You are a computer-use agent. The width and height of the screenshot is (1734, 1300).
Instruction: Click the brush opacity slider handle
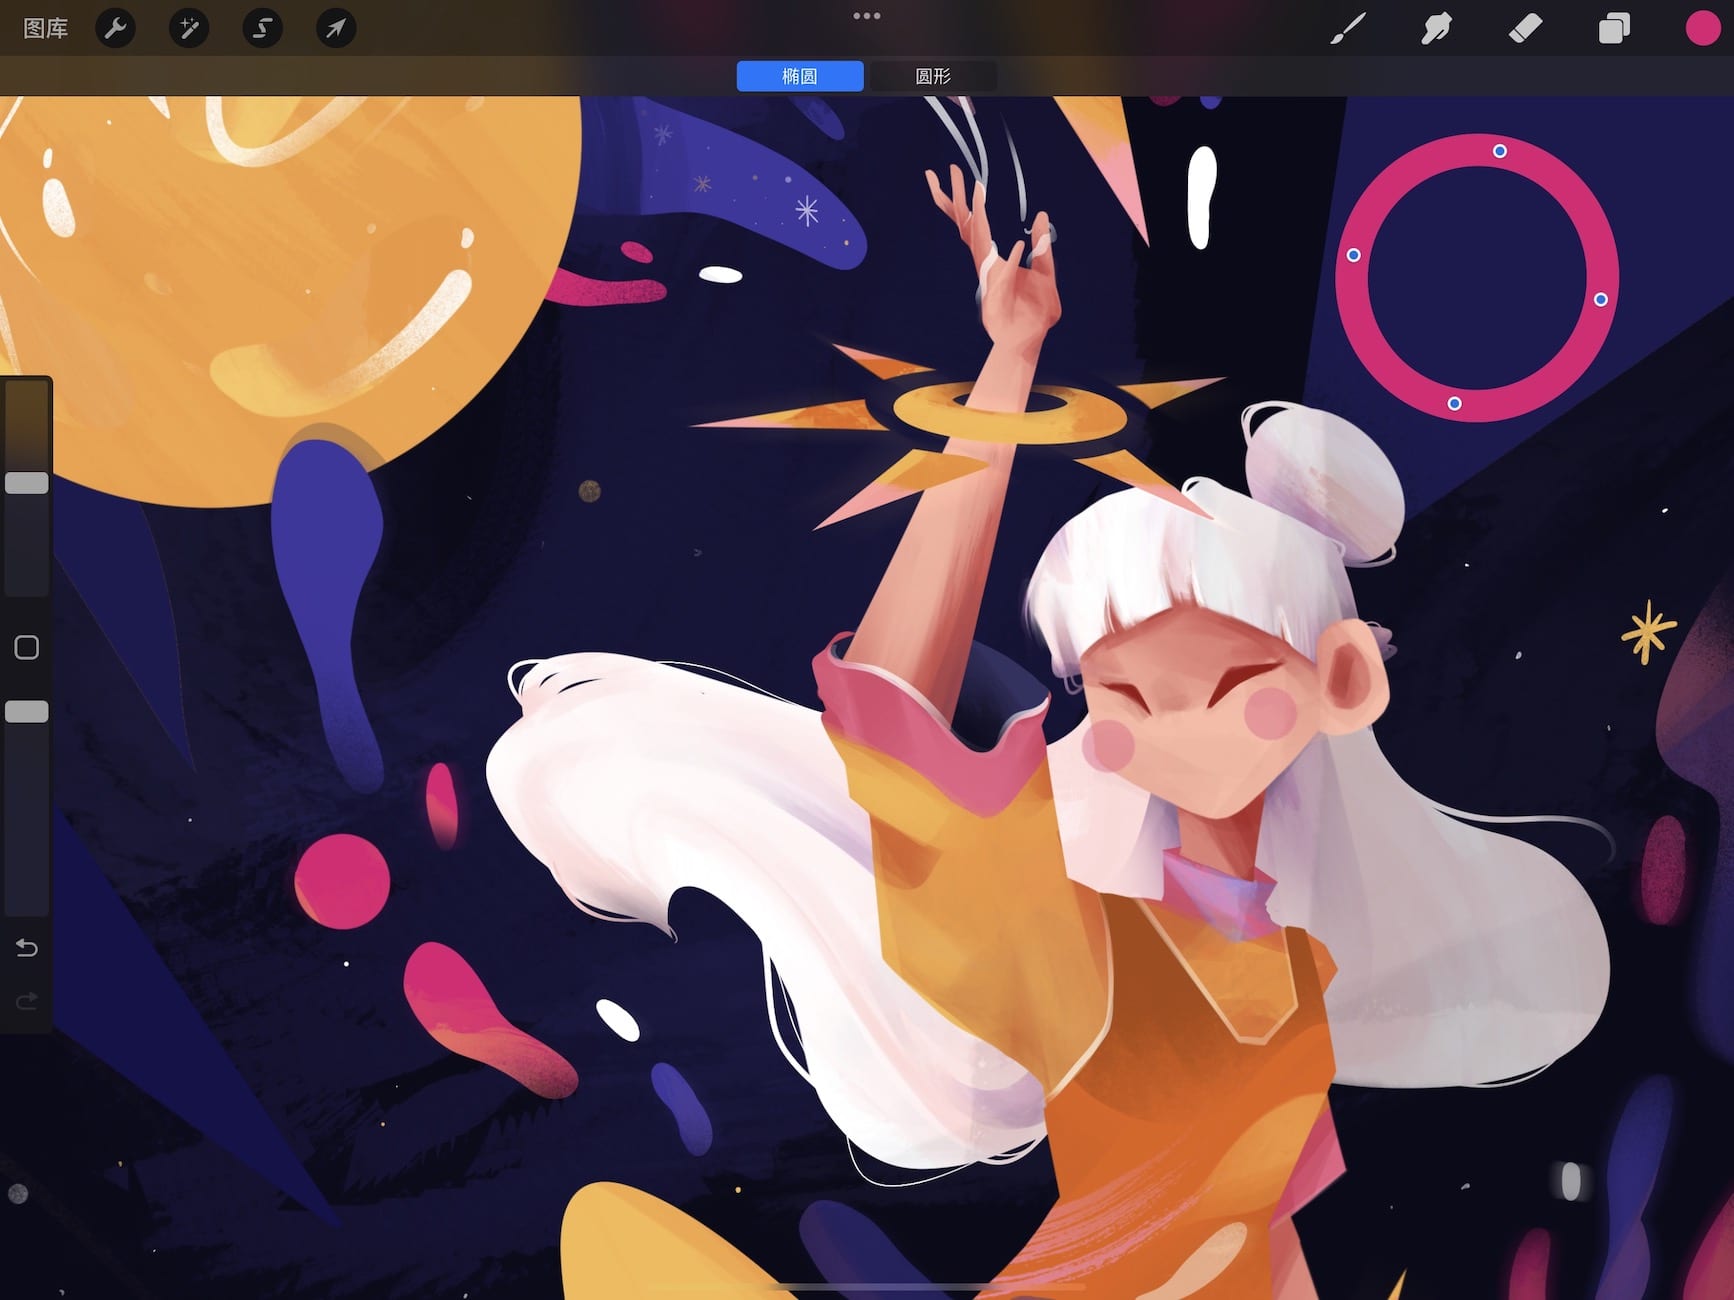27,711
